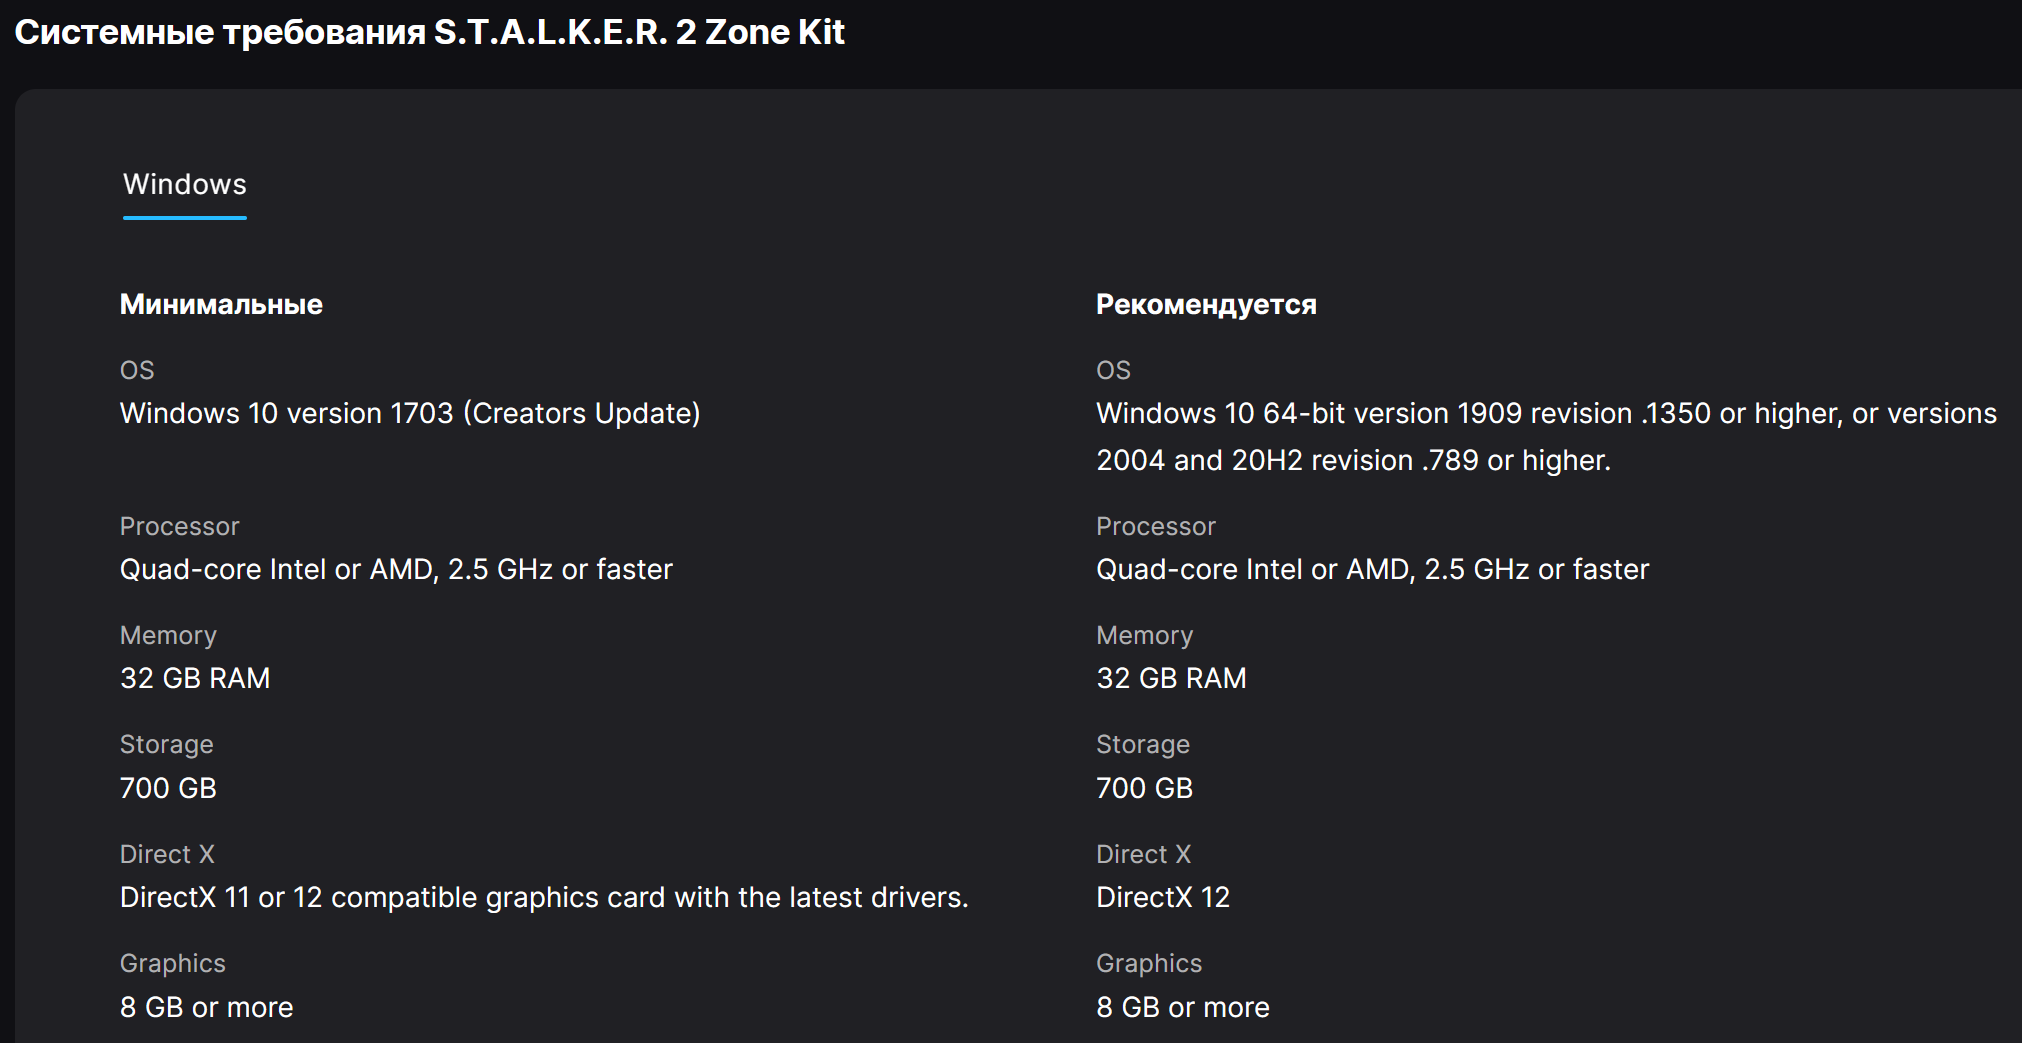
Task: Click the S.T.A.L.K.E.R. 2 Zone Kit requirements heading
Action: coord(429,32)
